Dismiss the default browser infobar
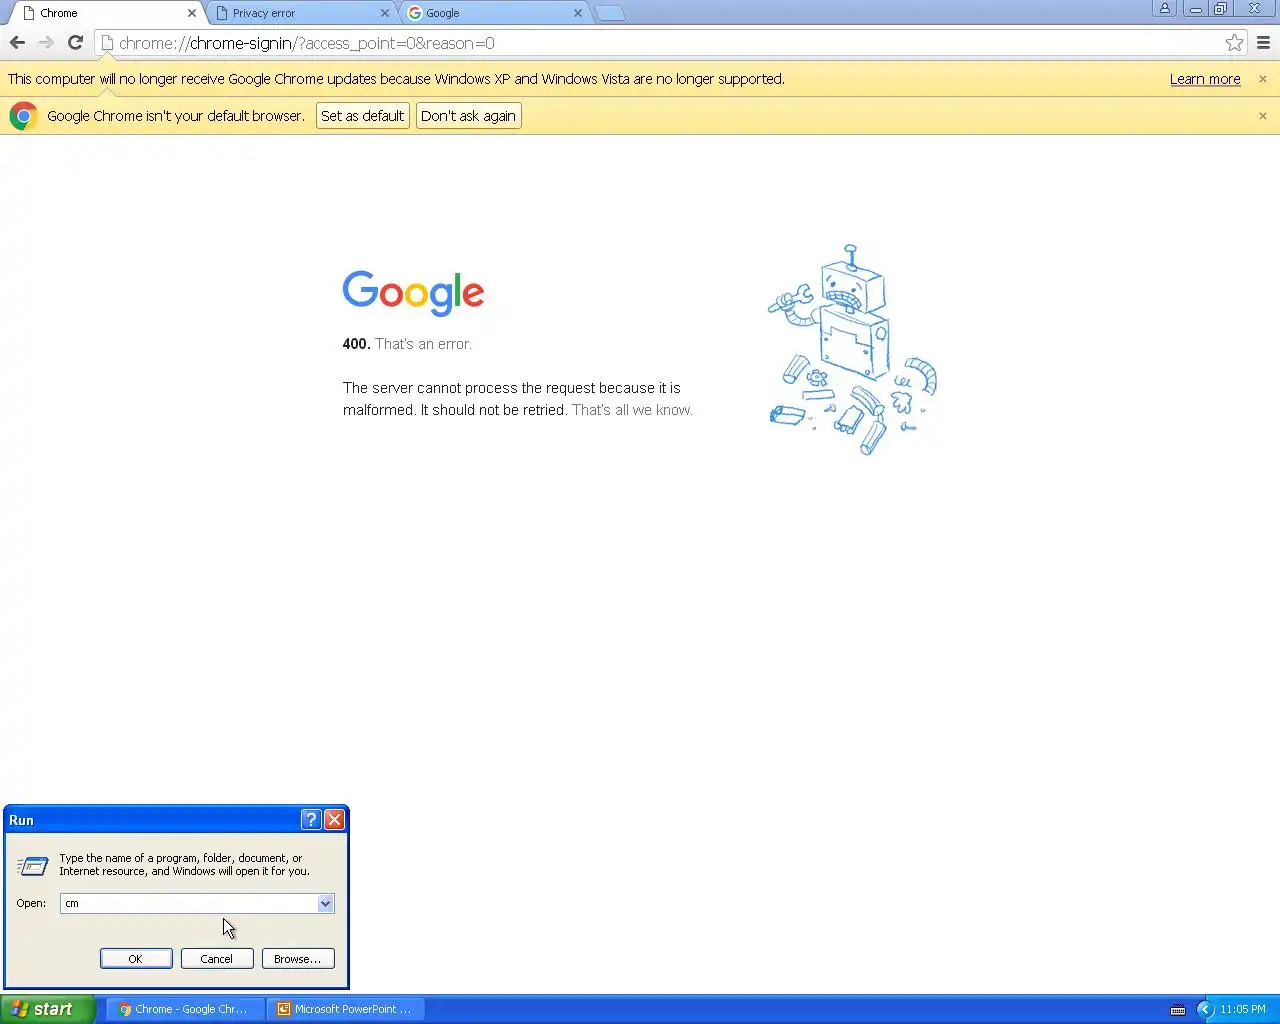 tap(1262, 116)
